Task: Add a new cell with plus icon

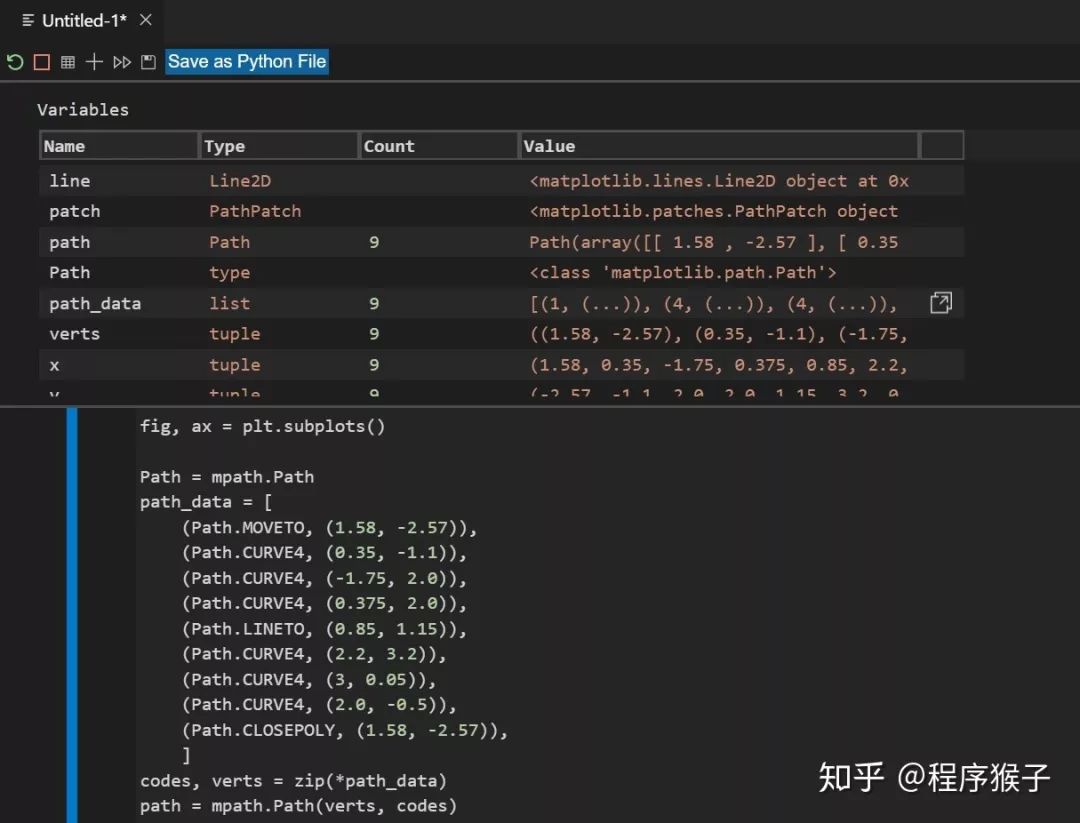Action: [94, 62]
